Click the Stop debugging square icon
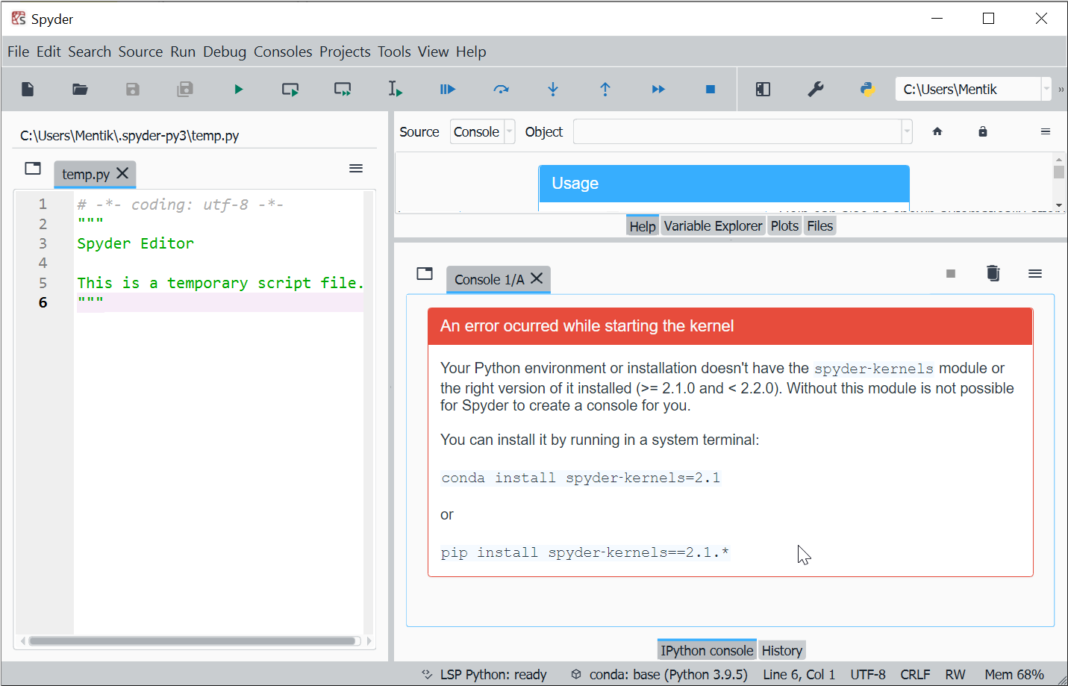The image size is (1068, 686). tap(710, 89)
